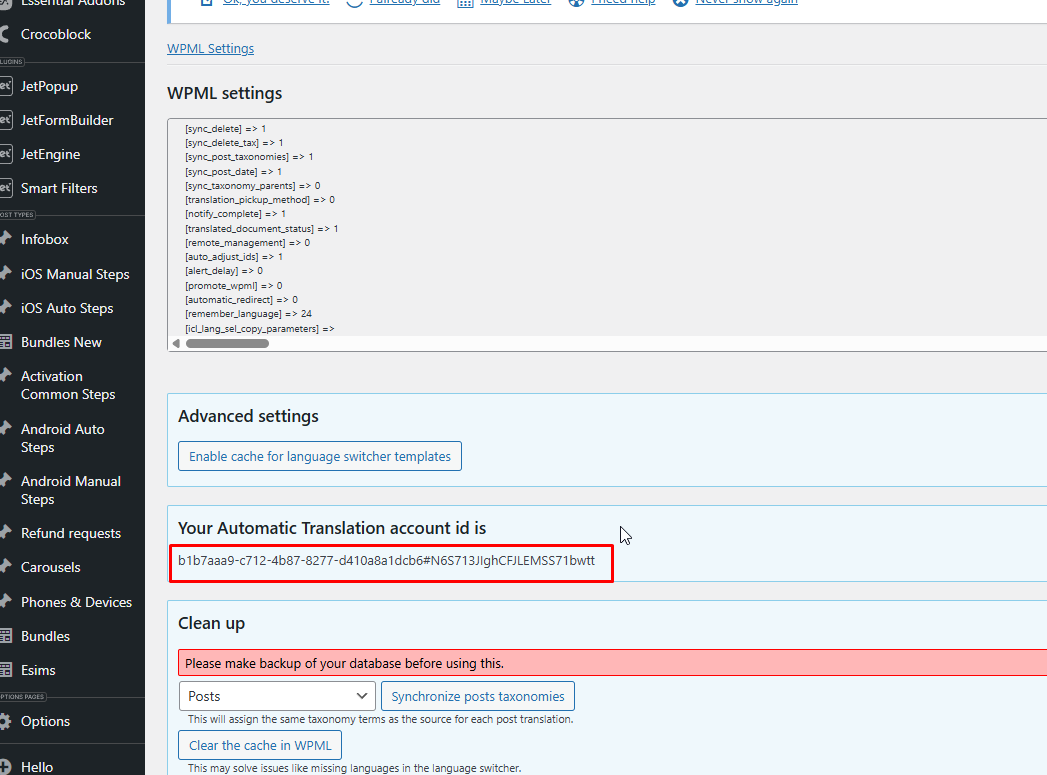This screenshot has height=775, width=1047.
Task: Open Activation Common Steps menu item
Action: coord(67,385)
